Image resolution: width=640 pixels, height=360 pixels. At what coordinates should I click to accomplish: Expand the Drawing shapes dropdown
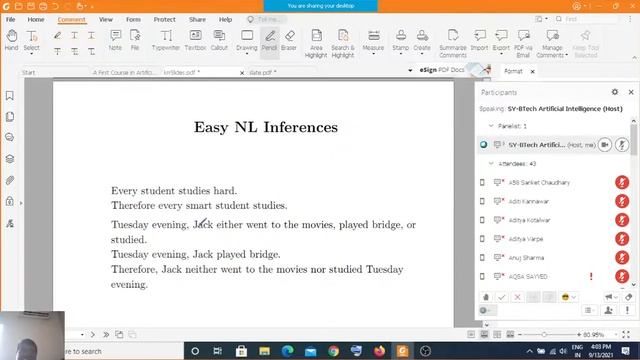click(247, 54)
